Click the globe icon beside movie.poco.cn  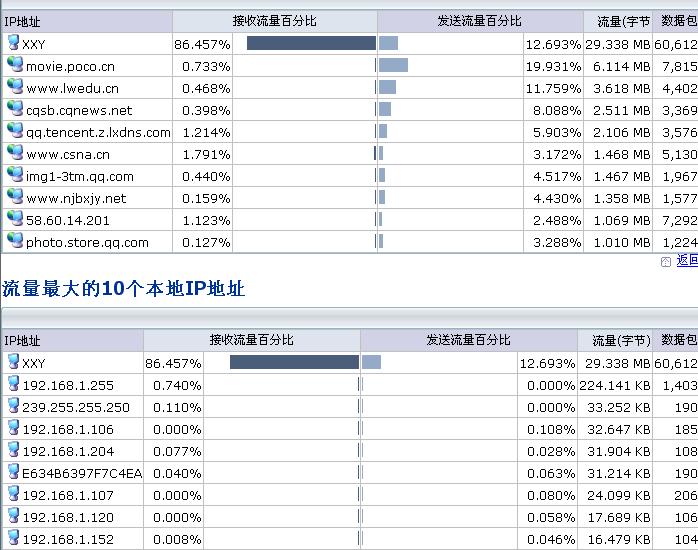pos(15,65)
